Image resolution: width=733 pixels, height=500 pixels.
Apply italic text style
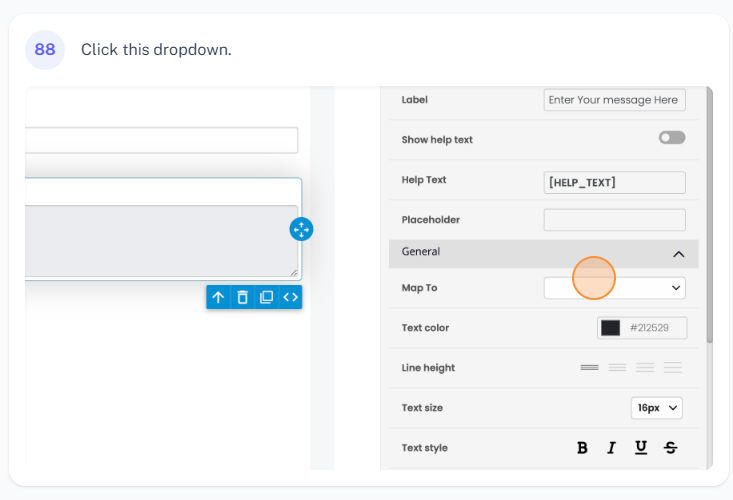611,448
